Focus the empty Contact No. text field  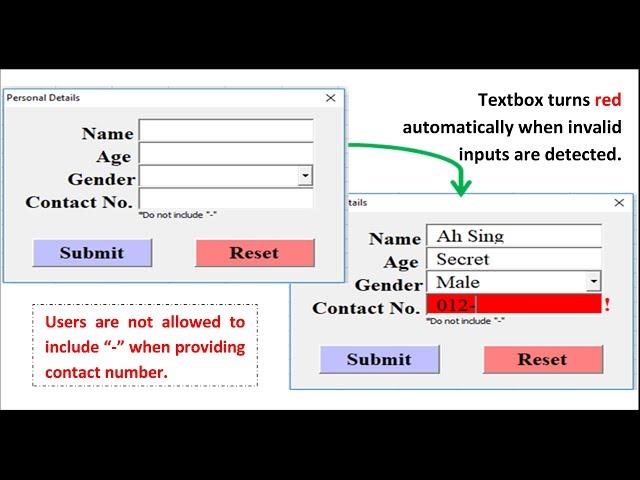(226, 200)
